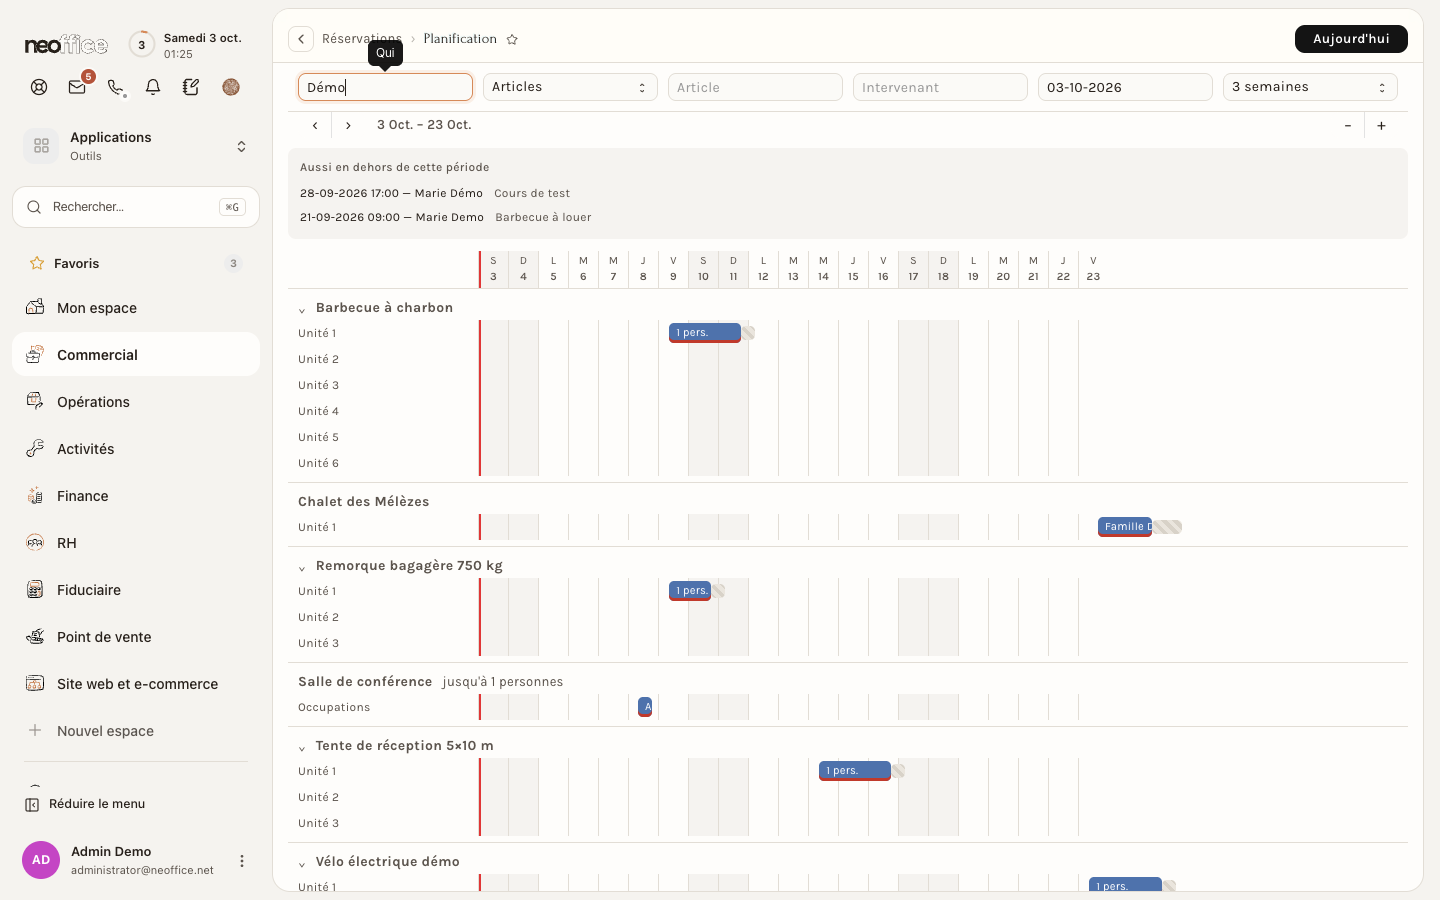Screen dimensions: 1440x900
Task: Click the neoffice logo
Action: coord(66,45)
